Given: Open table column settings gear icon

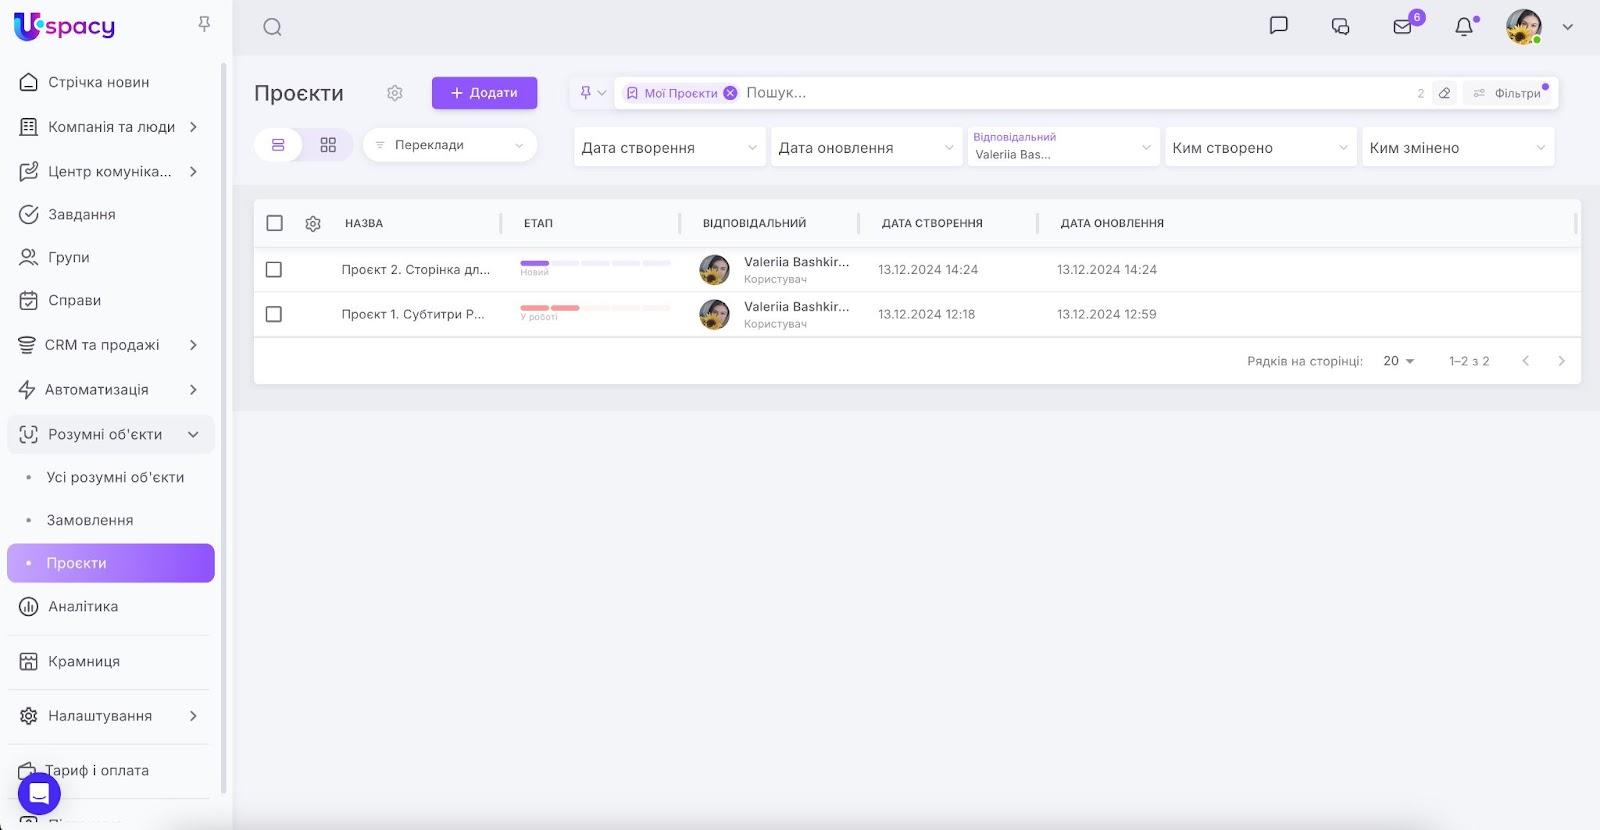Looking at the screenshot, I should point(313,224).
